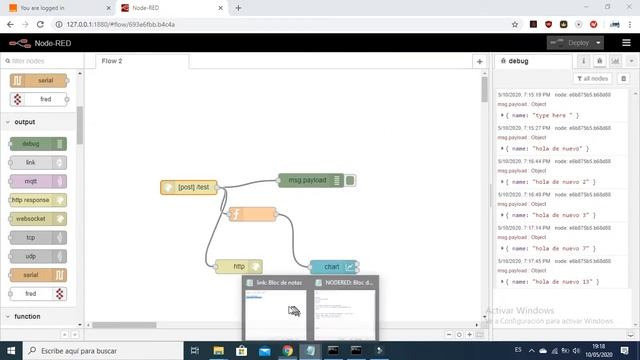Select the serial input node in palette top

38,80
